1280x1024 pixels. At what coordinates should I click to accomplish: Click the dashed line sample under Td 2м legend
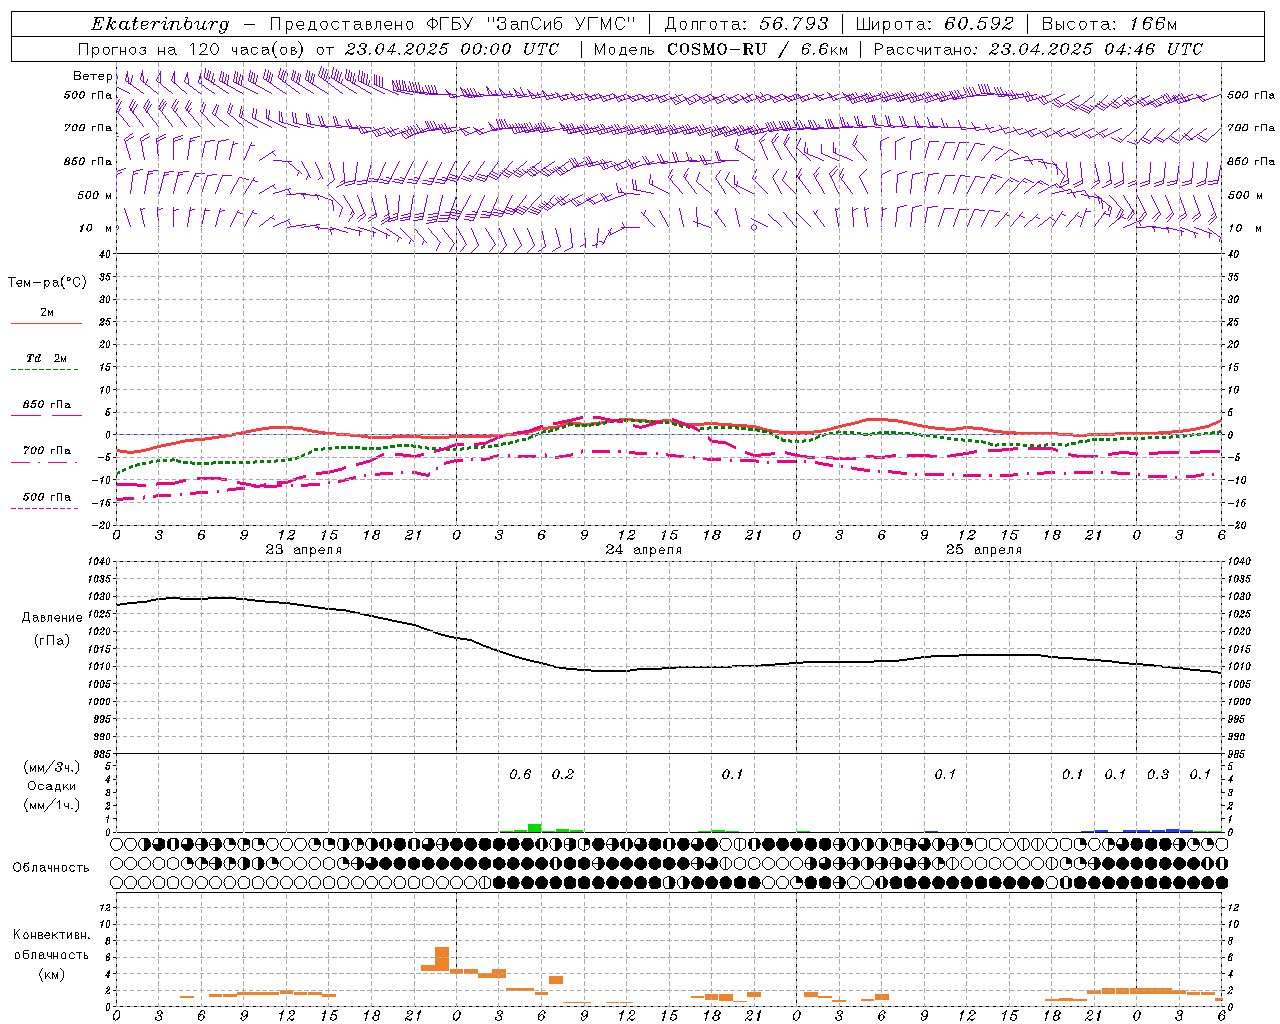click(x=46, y=370)
